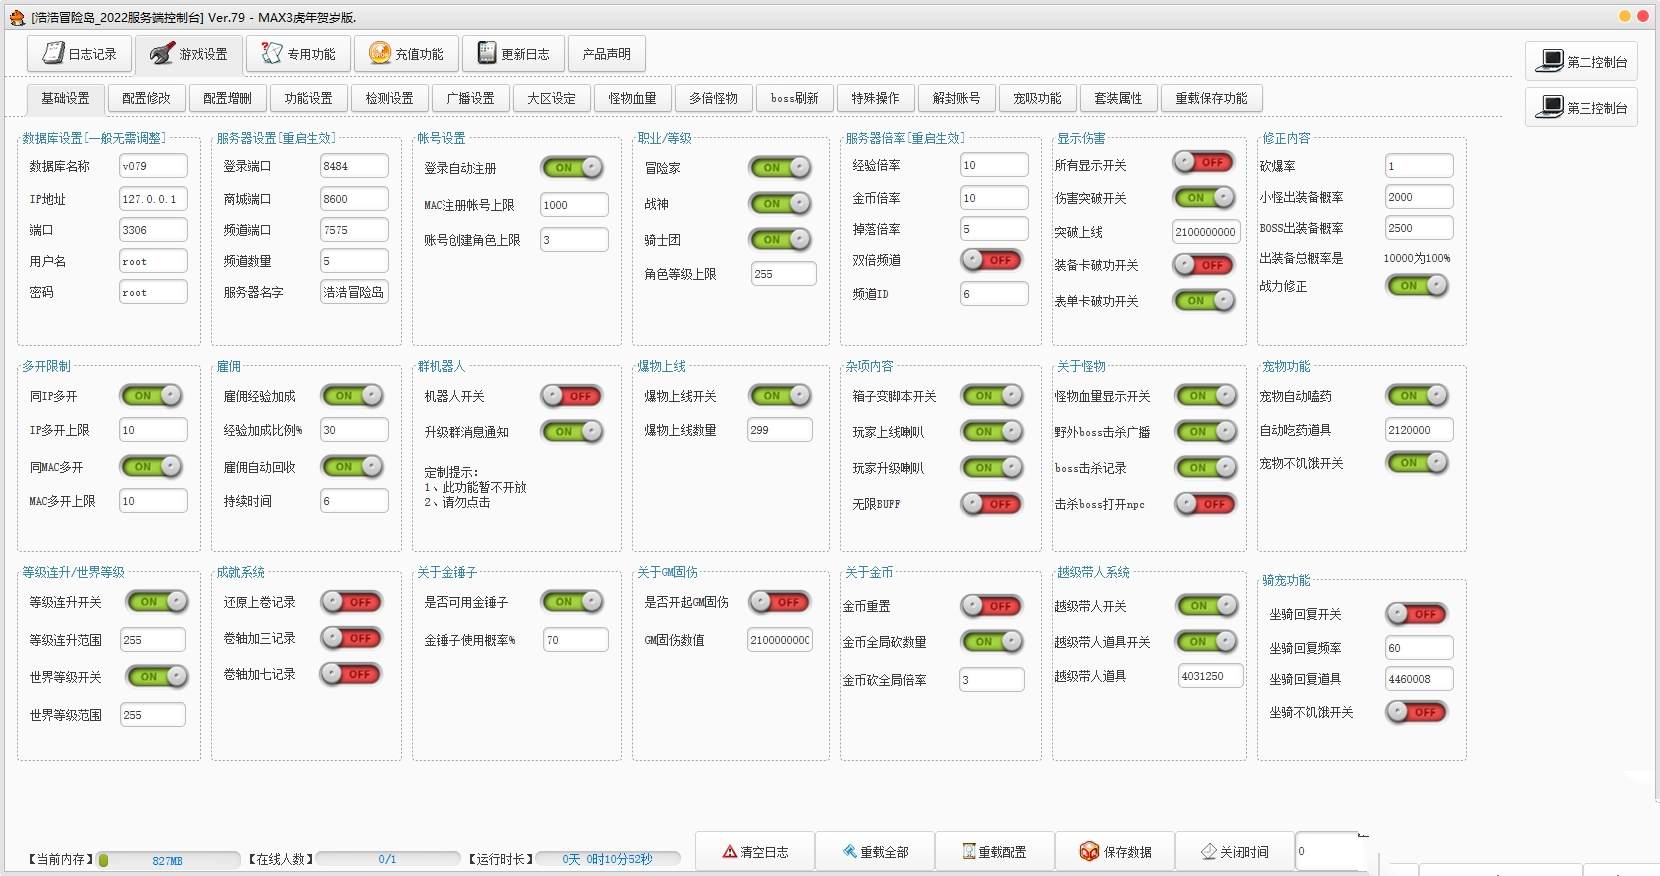Disable the 登录自动注册 toggle
The height and width of the screenshot is (876, 1660).
(572, 168)
